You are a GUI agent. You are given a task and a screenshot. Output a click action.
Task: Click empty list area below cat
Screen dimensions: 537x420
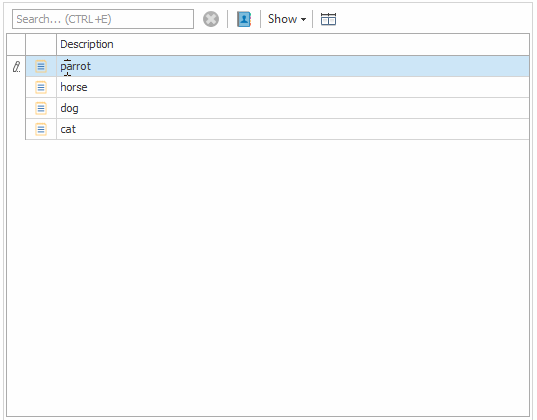coord(268,277)
